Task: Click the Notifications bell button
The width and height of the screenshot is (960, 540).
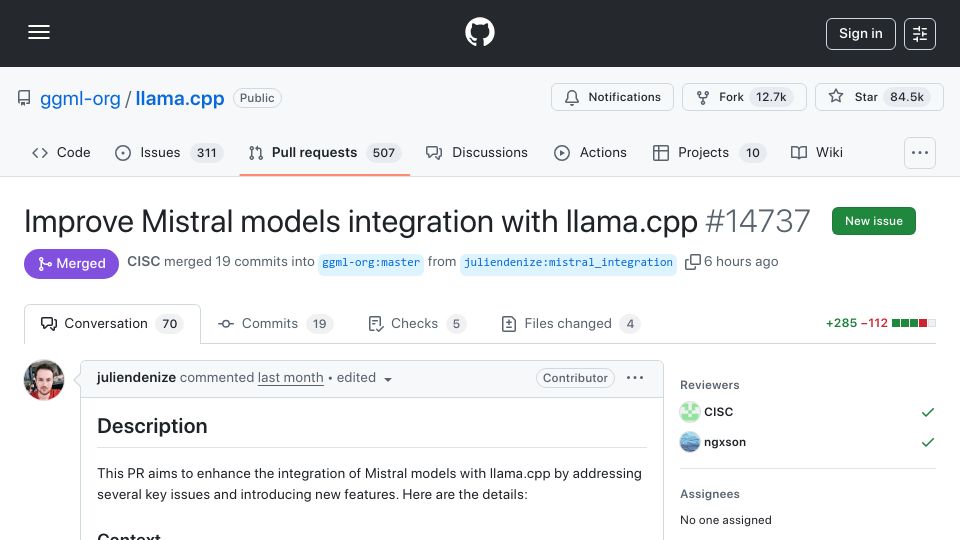Action: 612,97
